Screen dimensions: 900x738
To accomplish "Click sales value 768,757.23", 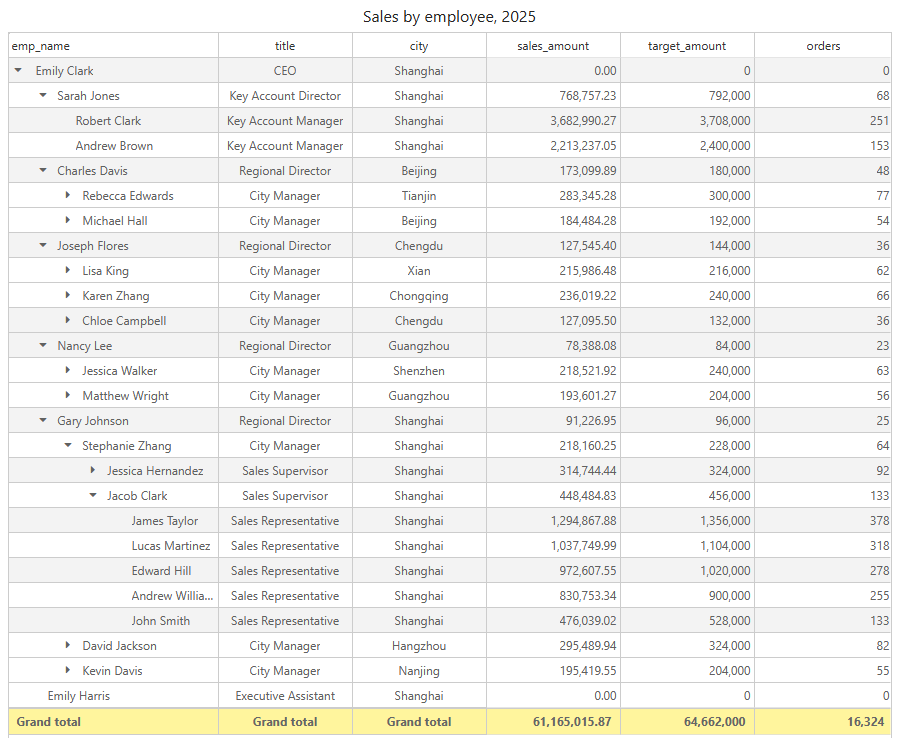I will (x=588, y=96).
